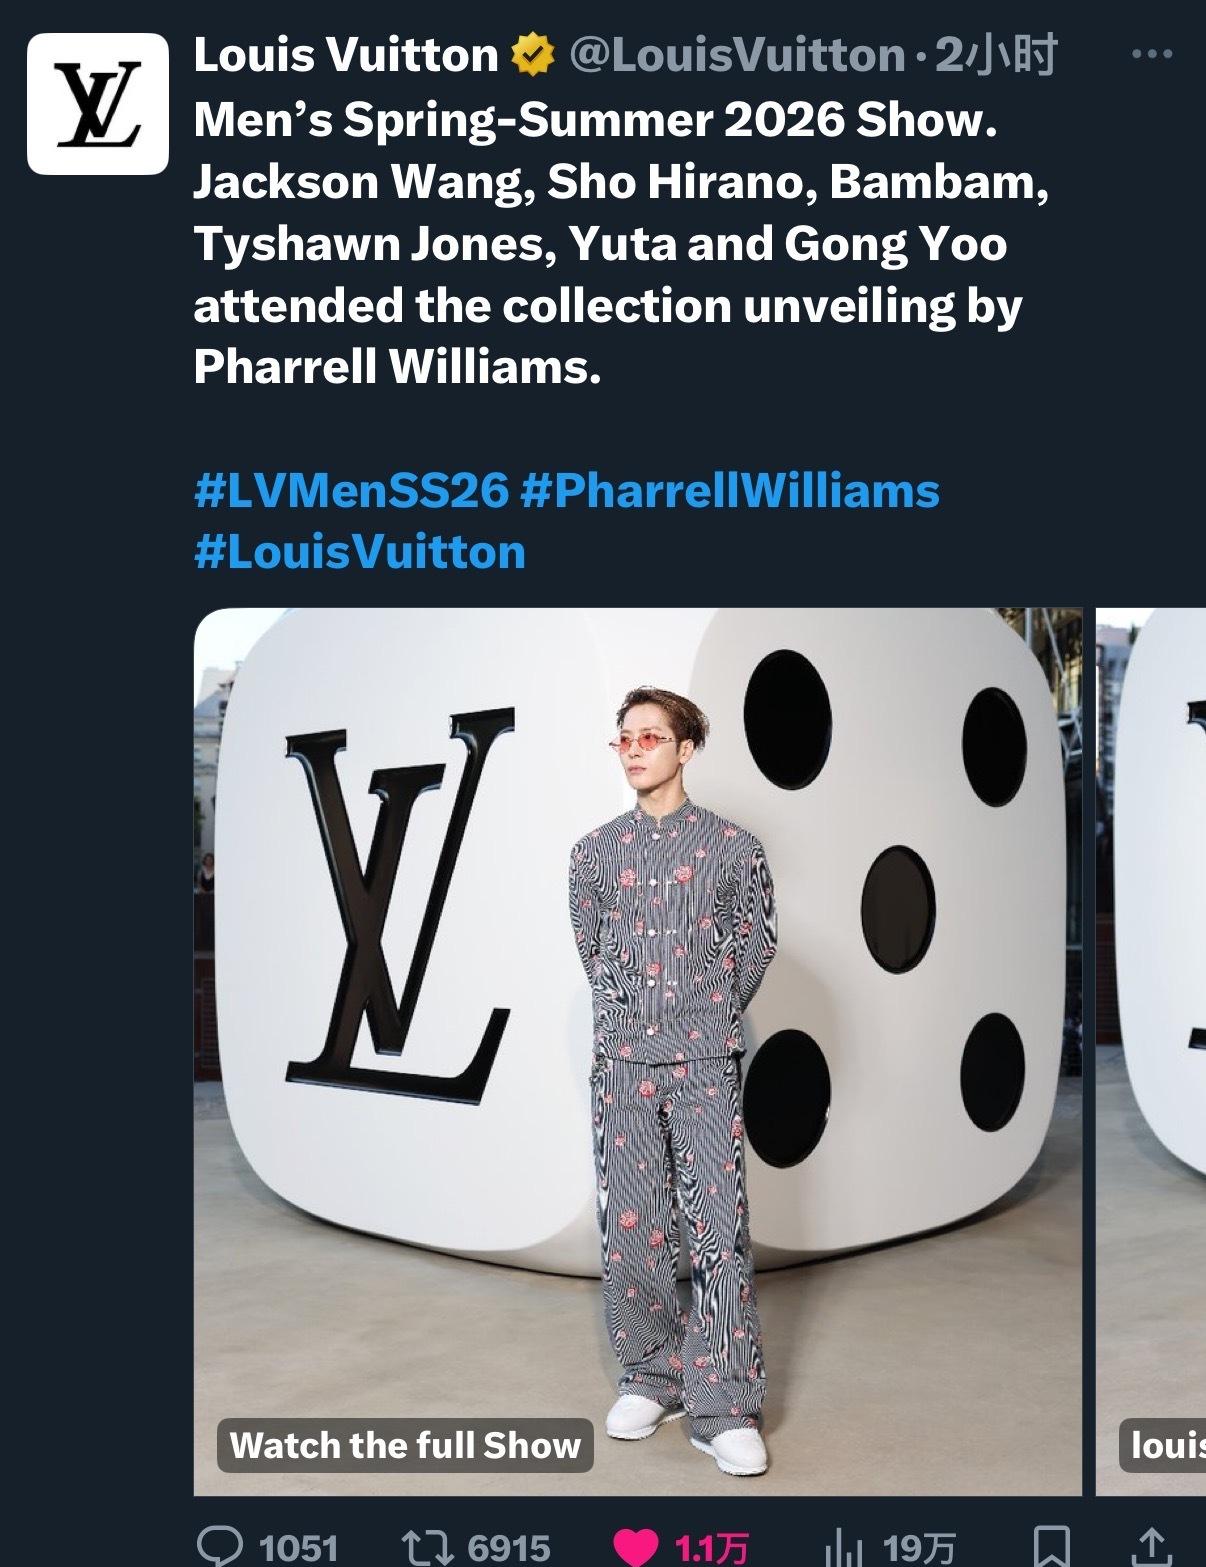Tap the Watch the full Show label
Image resolution: width=1206 pixels, height=1567 pixels.
point(405,1445)
